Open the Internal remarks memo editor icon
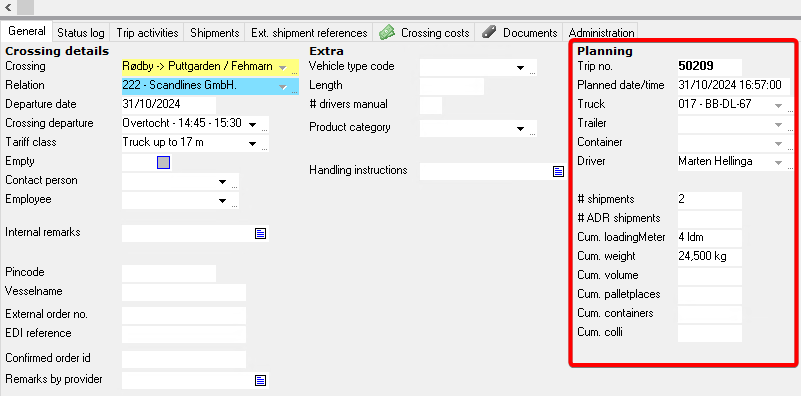The width and height of the screenshot is (801, 396). (x=261, y=234)
